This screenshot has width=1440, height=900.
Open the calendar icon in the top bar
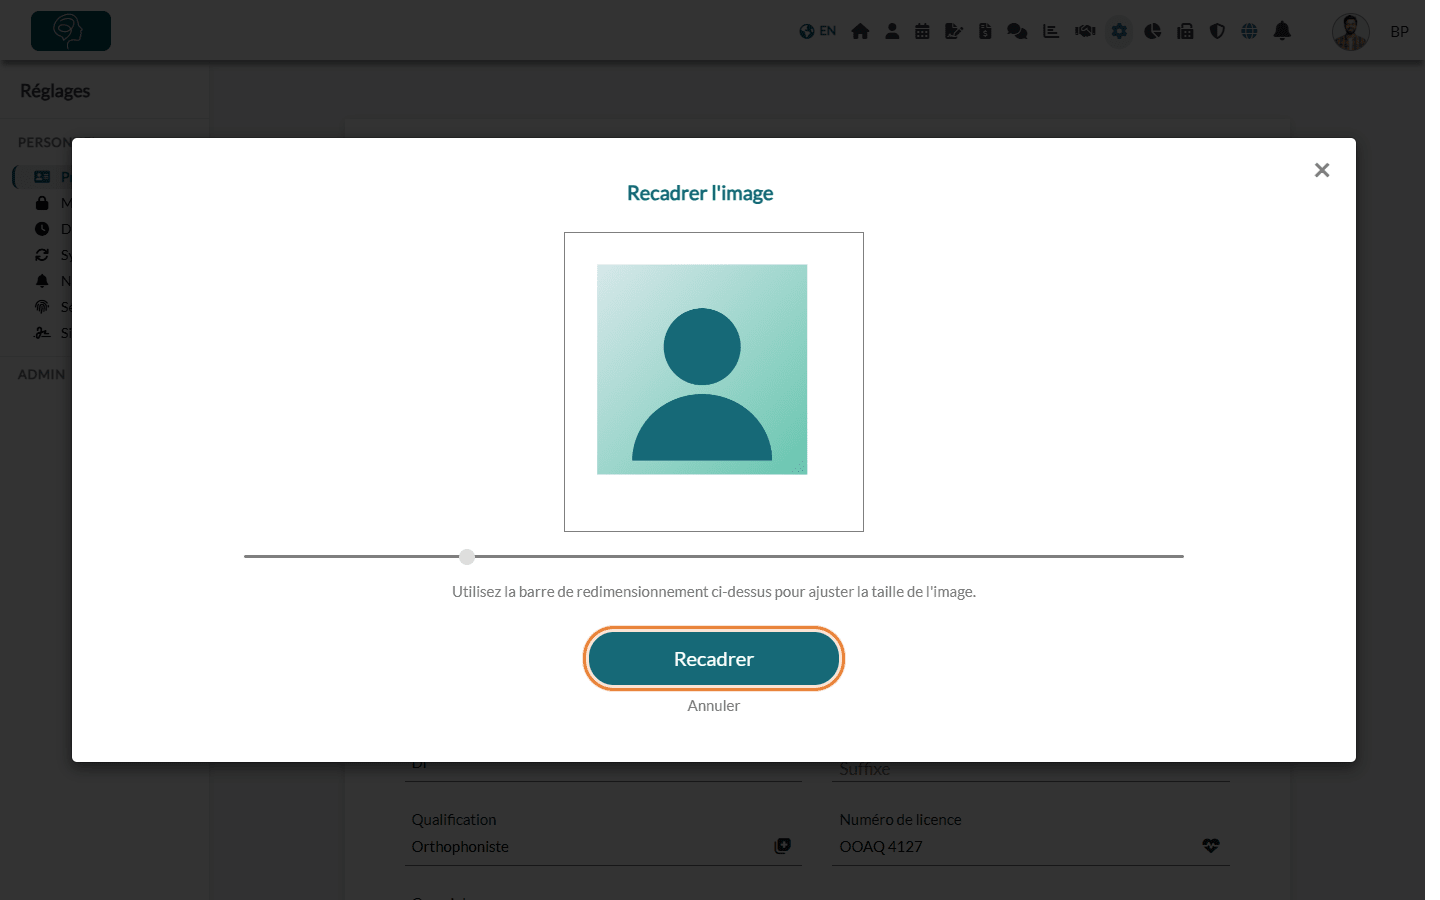(x=922, y=31)
